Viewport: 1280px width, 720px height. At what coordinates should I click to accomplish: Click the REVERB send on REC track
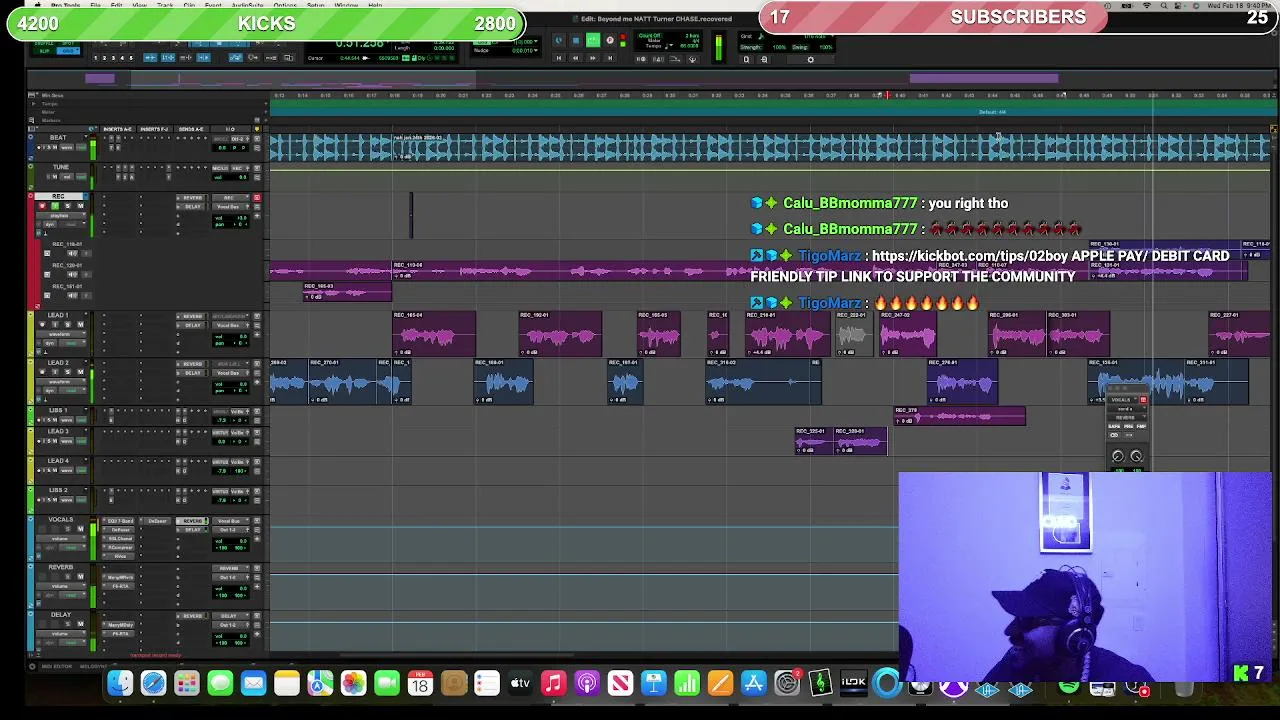[192, 198]
